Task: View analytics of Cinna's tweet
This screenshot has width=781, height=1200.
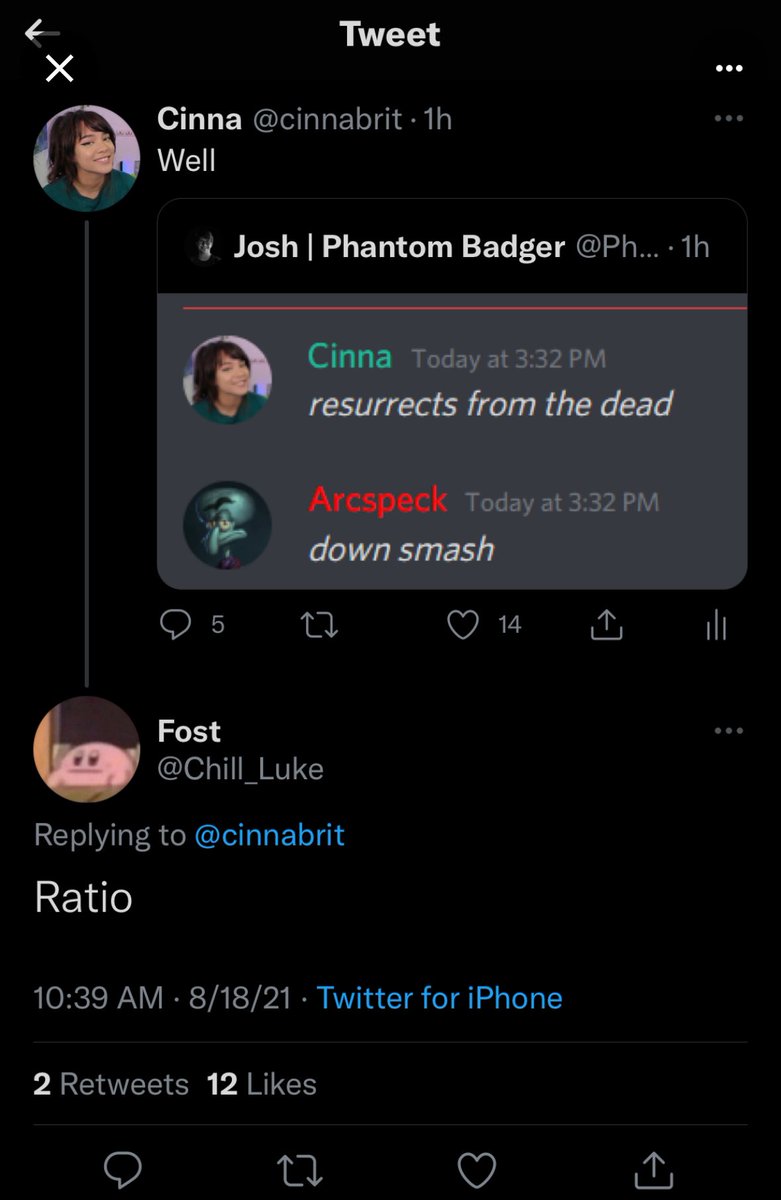Action: [x=716, y=626]
